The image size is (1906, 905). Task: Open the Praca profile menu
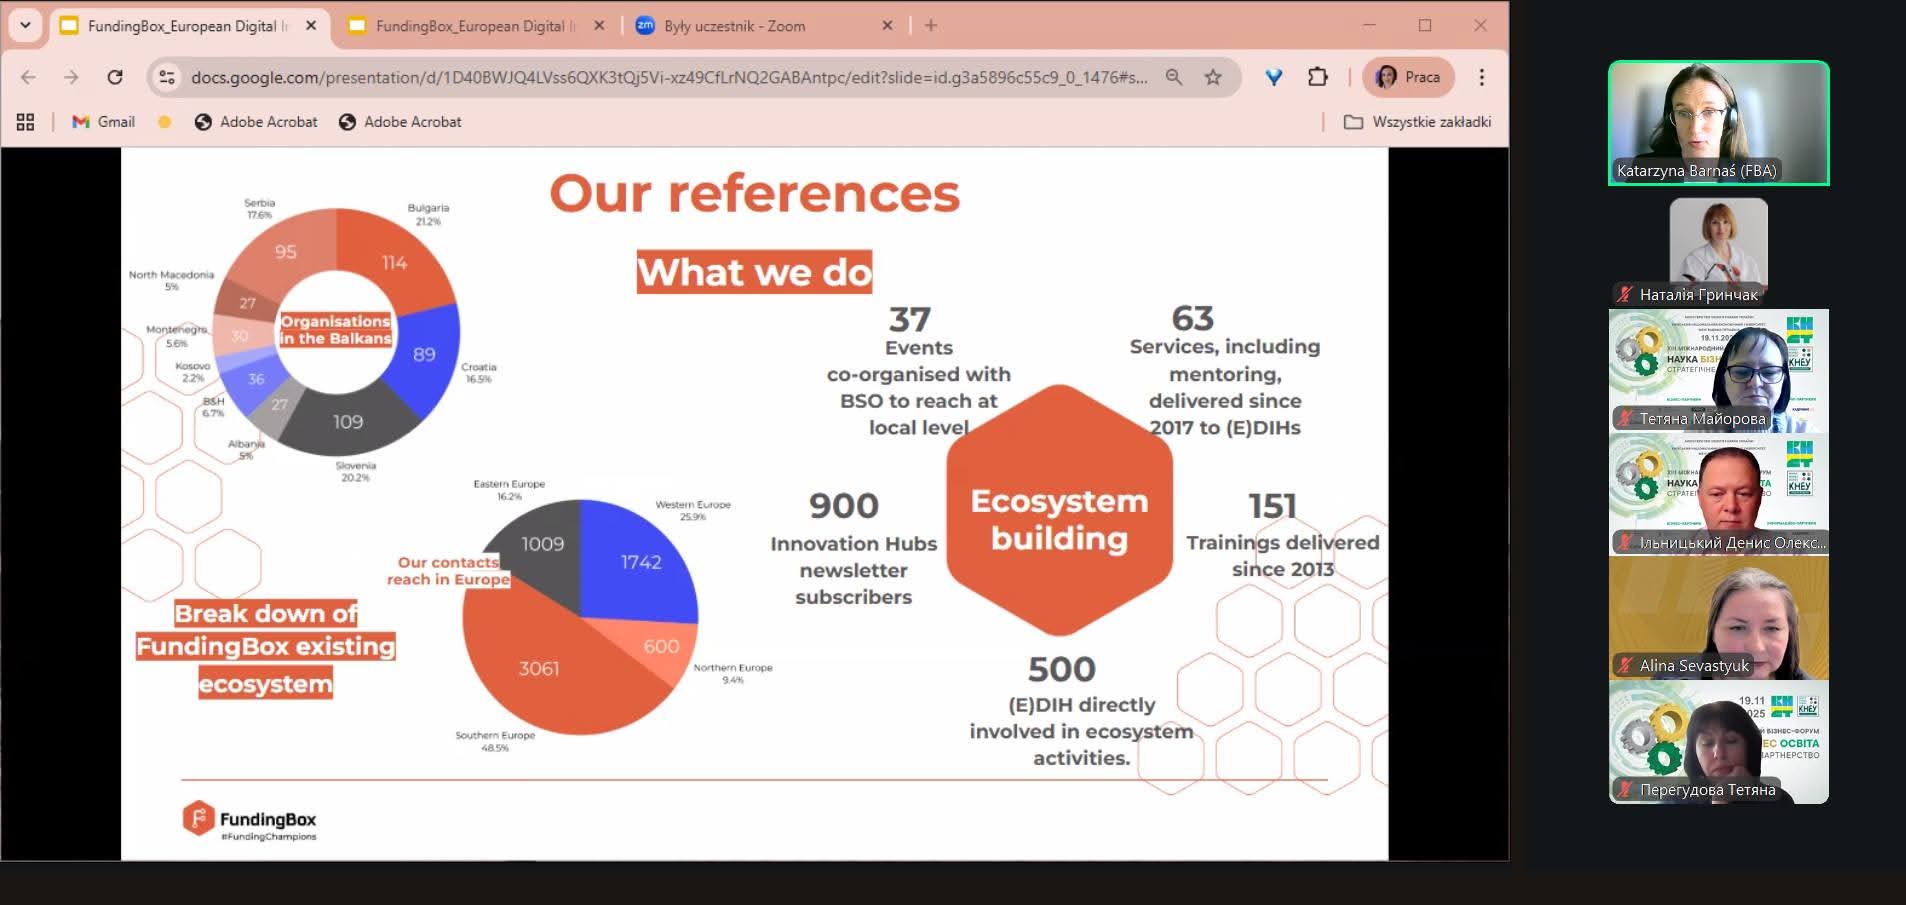(1408, 77)
